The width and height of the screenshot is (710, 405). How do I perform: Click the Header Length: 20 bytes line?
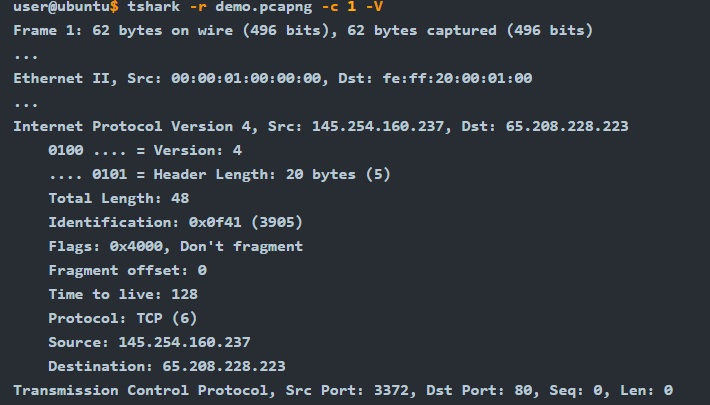(x=219, y=174)
